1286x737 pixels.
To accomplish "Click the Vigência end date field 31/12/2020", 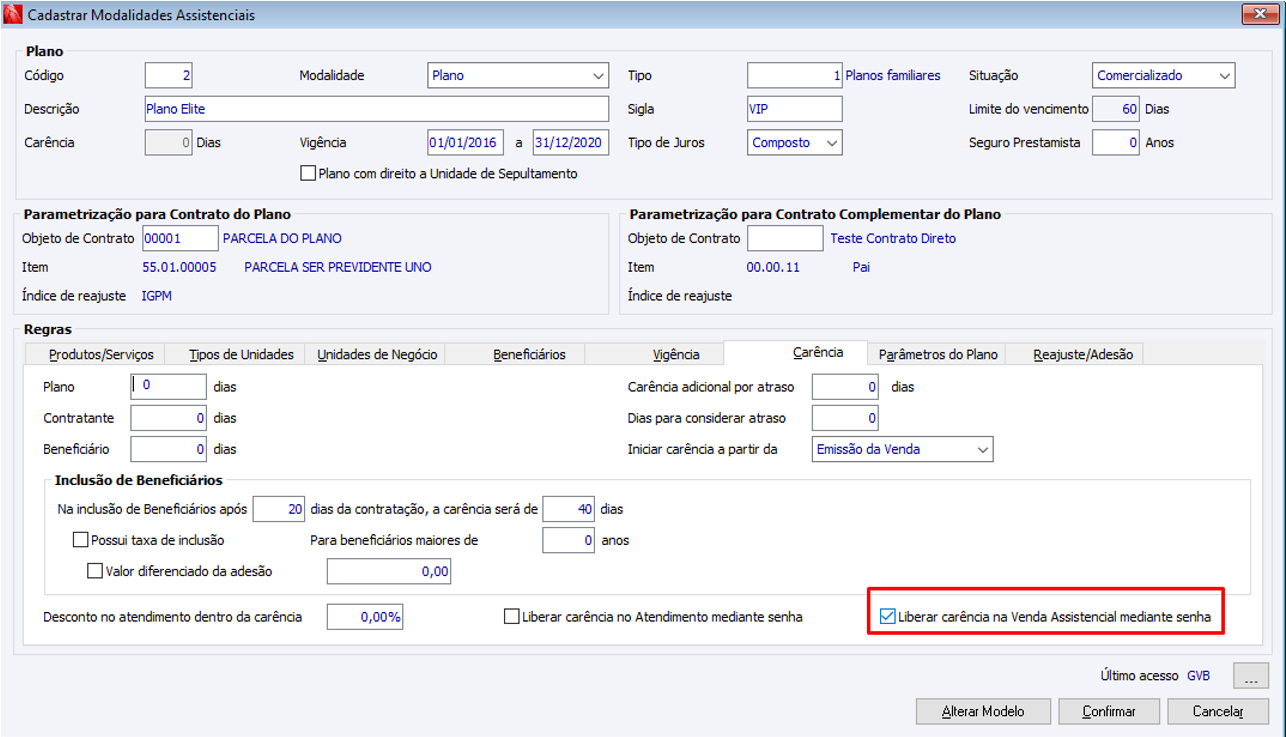I will tap(571, 143).
